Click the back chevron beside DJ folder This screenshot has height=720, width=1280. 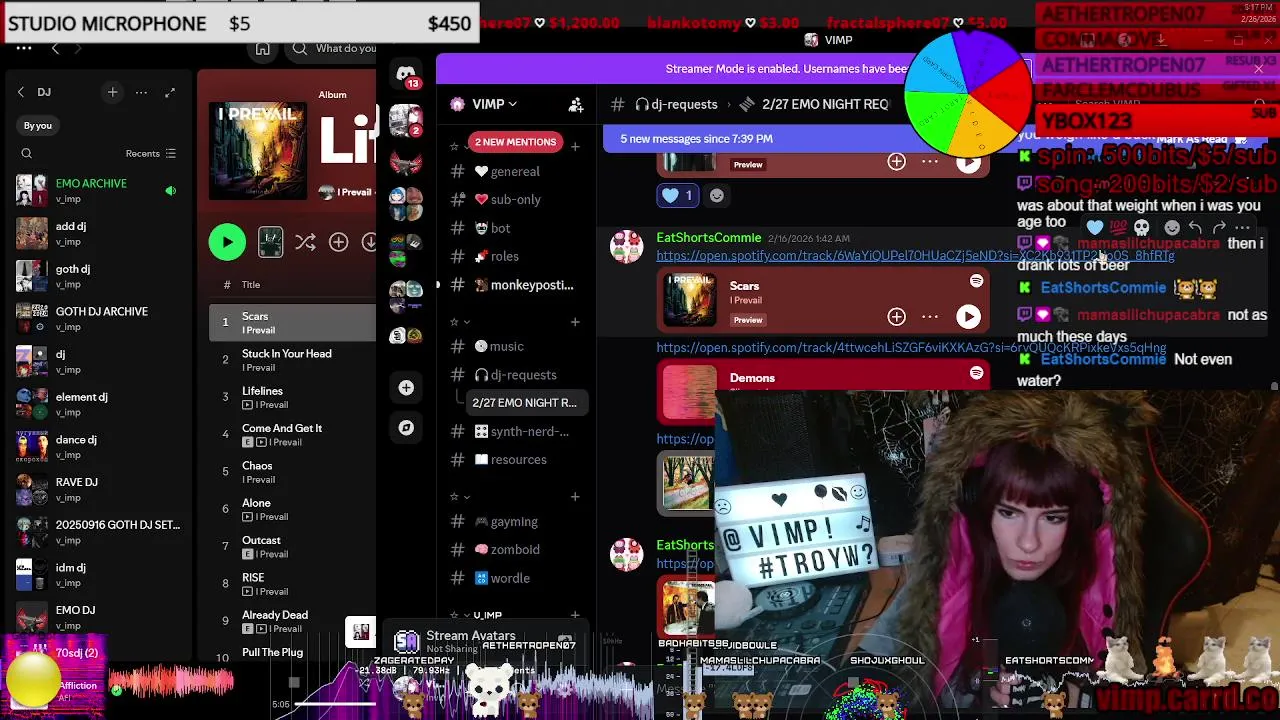coord(21,92)
